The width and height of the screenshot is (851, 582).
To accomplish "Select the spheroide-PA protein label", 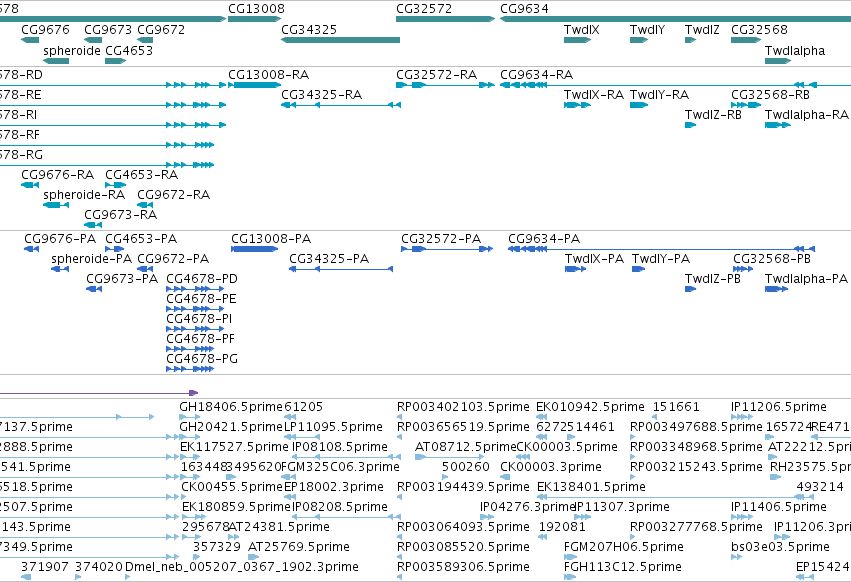I will pyautogui.click(x=91, y=259).
